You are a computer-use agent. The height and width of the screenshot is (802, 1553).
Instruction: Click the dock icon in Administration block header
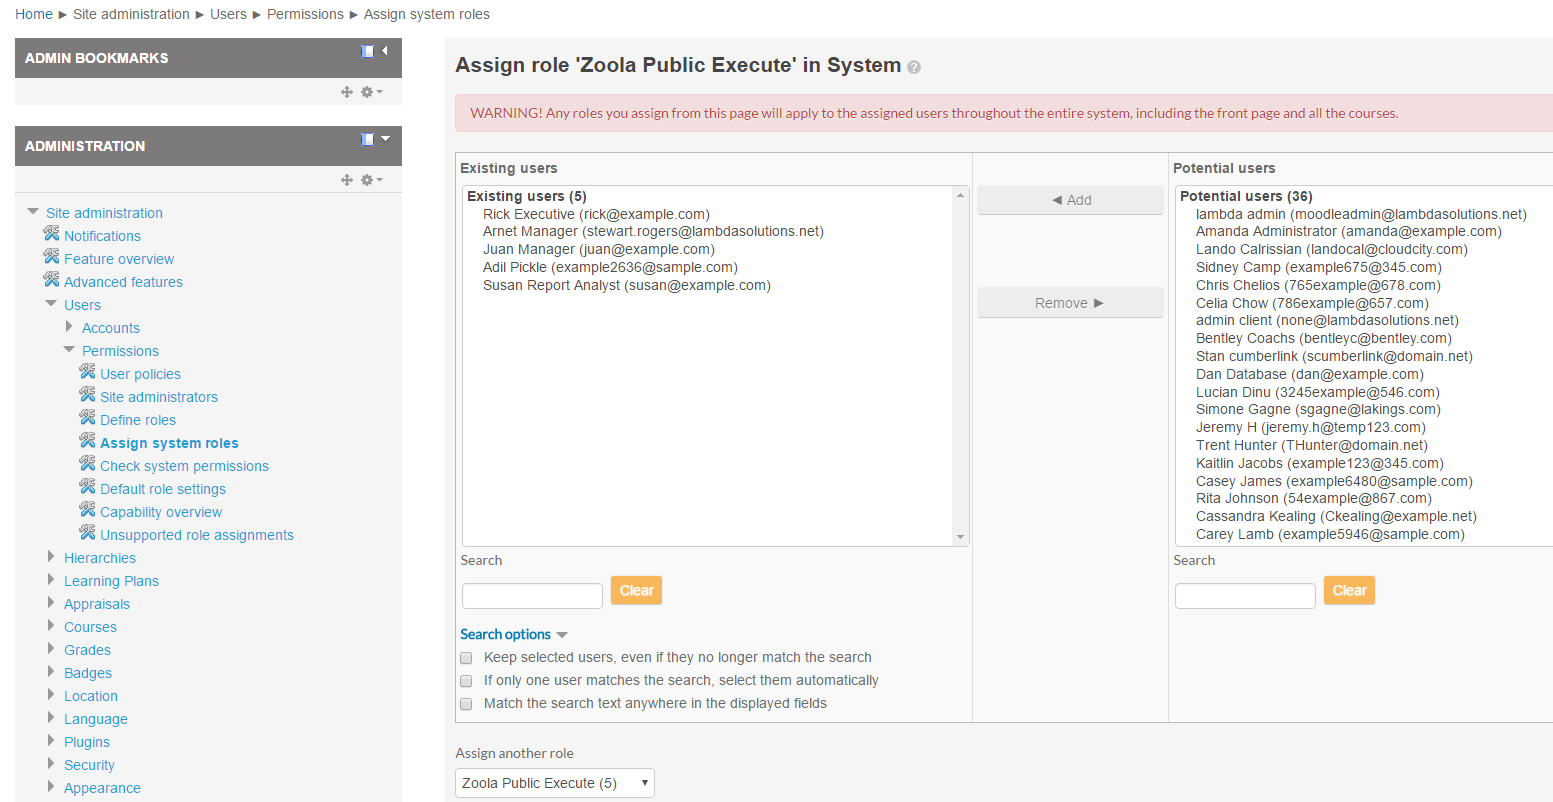[x=367, y=139]
